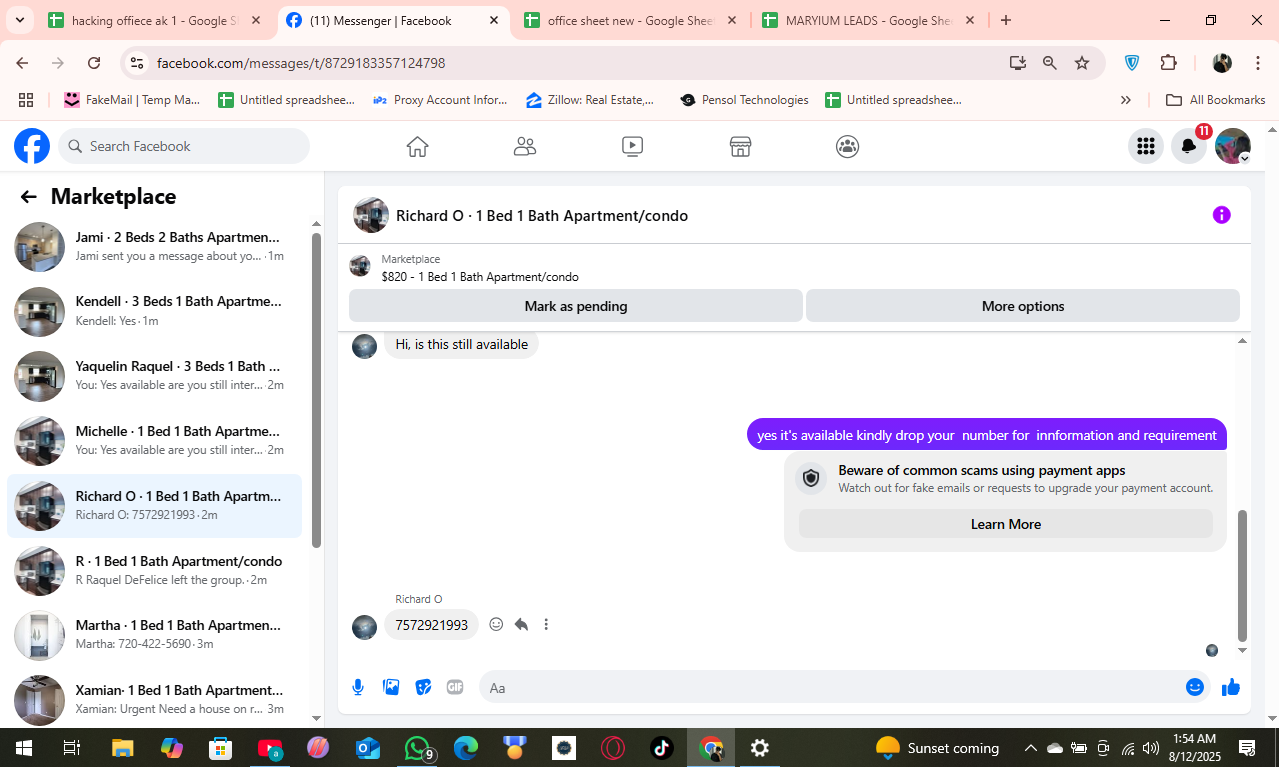1279x767 pixels.
Task: Click Richard O header profile thumbnail
Action: tap(371, 215)
